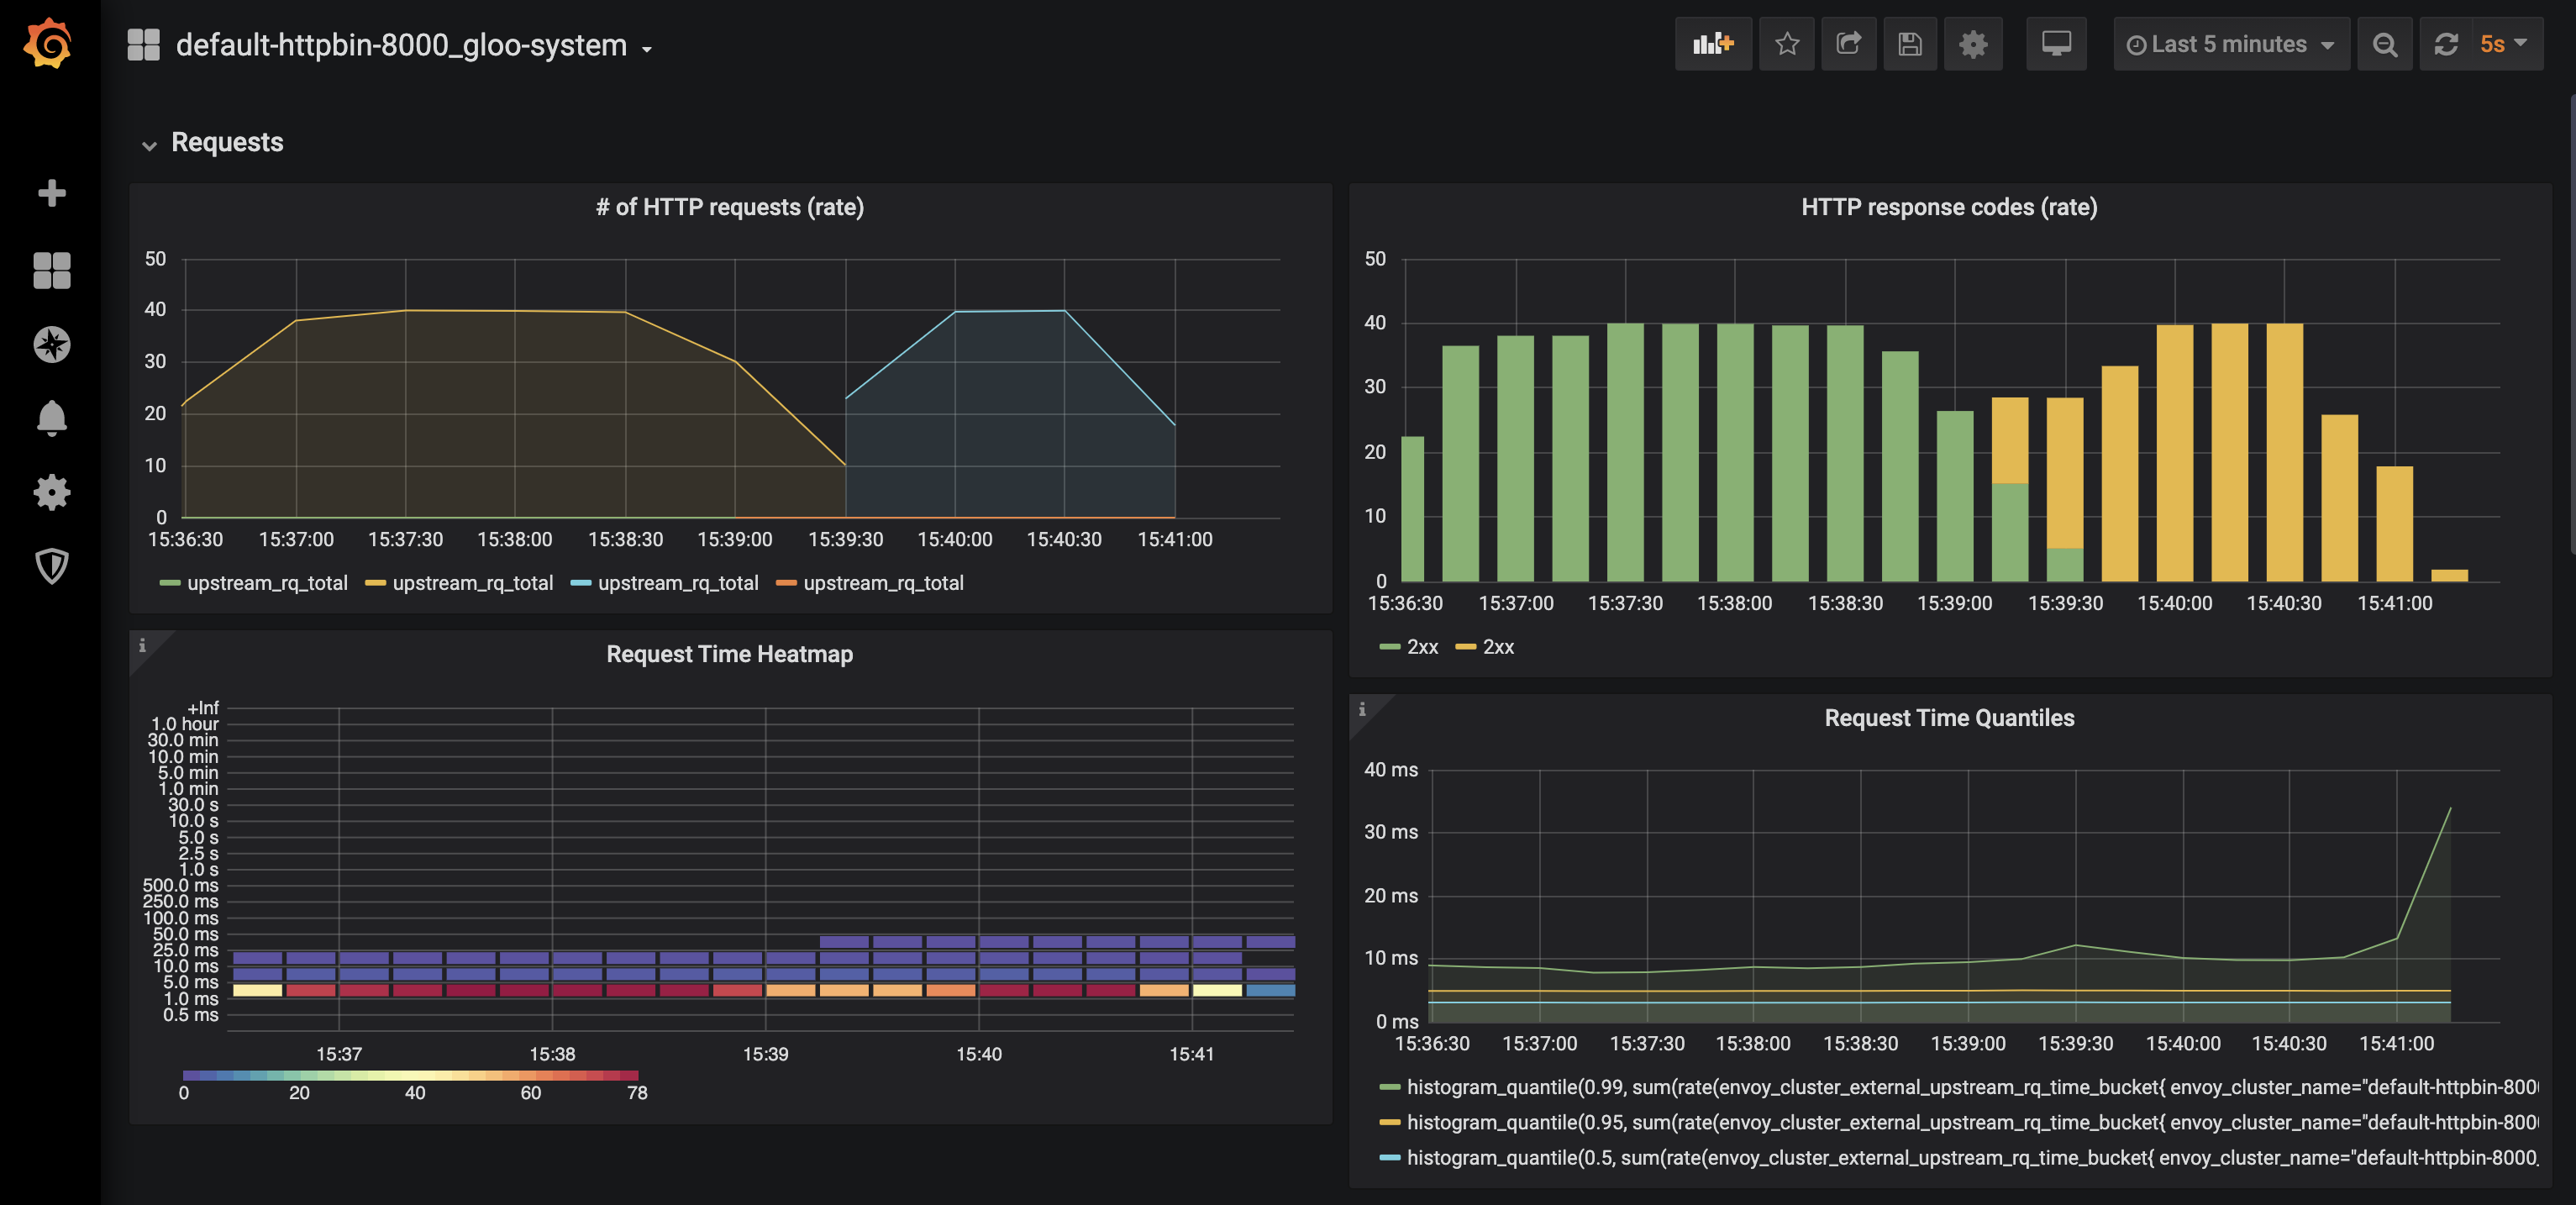The width and height of the screenshot is (2576, 1205).
Task: Open the Server Admin shield icon
Action: (51, 566)
